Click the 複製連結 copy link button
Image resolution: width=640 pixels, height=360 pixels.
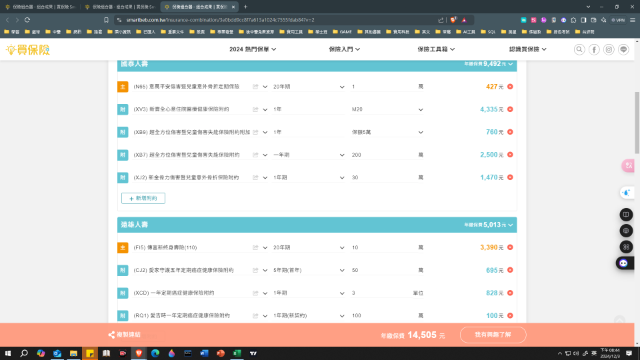pyautogui.click(x=124, y=335)
